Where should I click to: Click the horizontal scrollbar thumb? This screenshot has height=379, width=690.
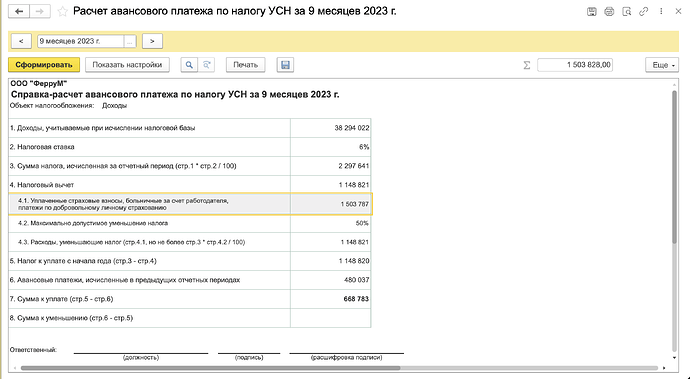210,368
